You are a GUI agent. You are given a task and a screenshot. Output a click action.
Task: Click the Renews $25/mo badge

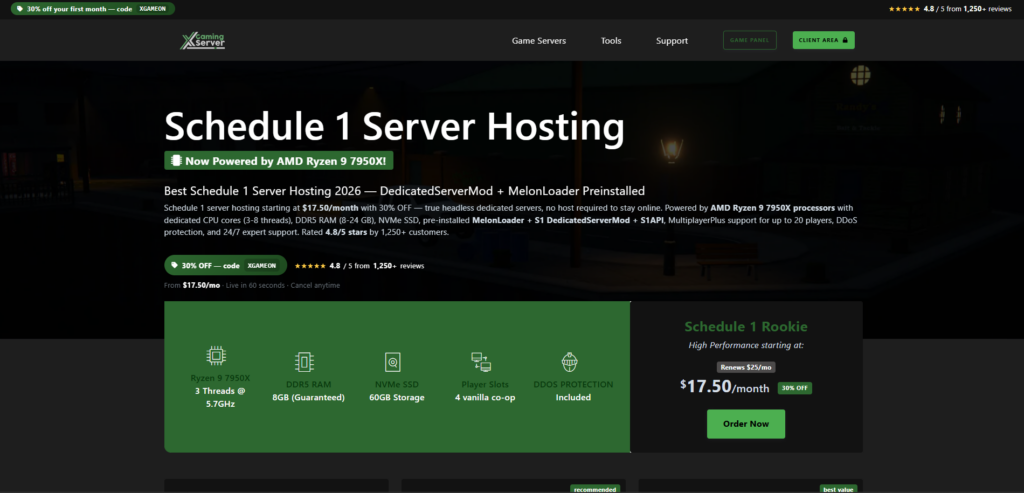point(746,368)
